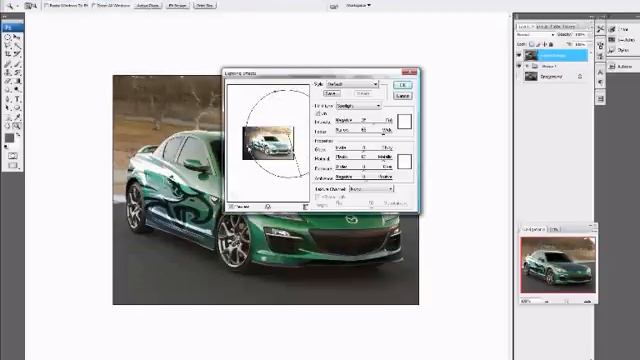Screen dimensions: 640x360
Task: Expand the layer group arrow
Action: click(527, 66)
